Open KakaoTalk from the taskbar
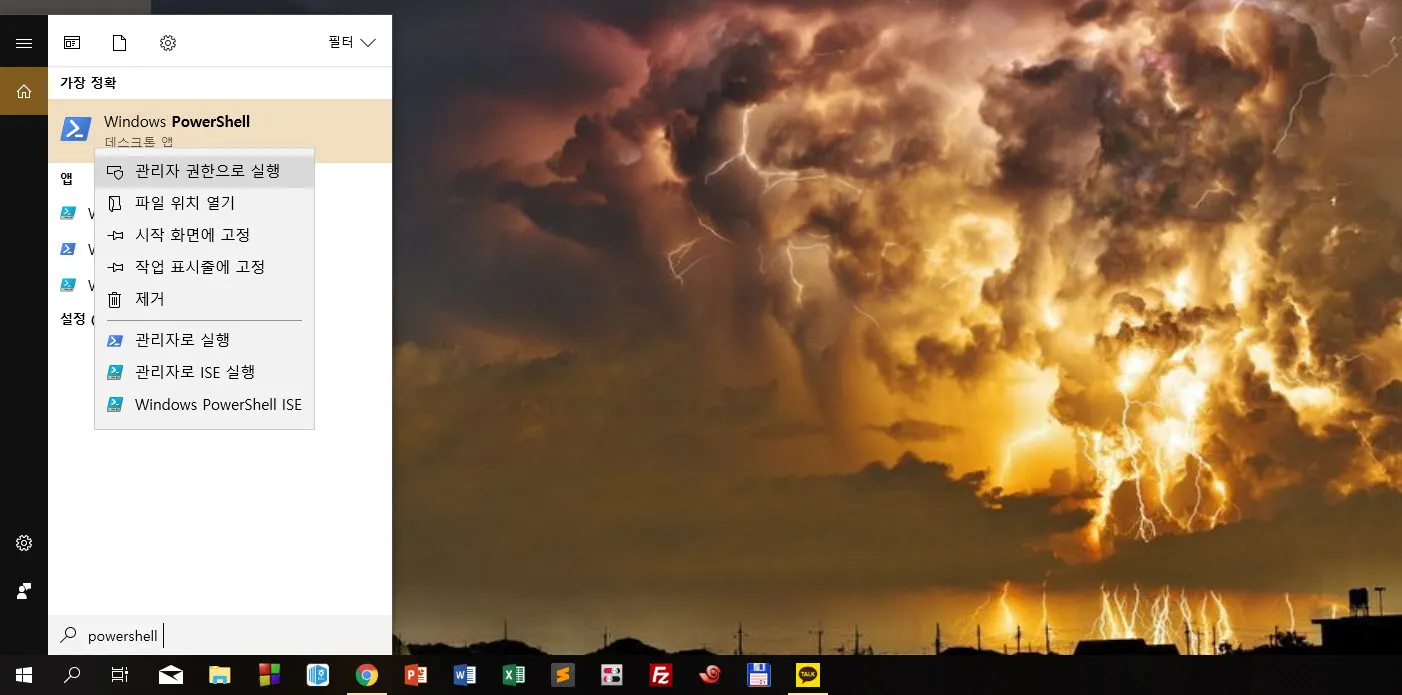The width and height of the screenshot is (1402, 695). coord(807,675)
